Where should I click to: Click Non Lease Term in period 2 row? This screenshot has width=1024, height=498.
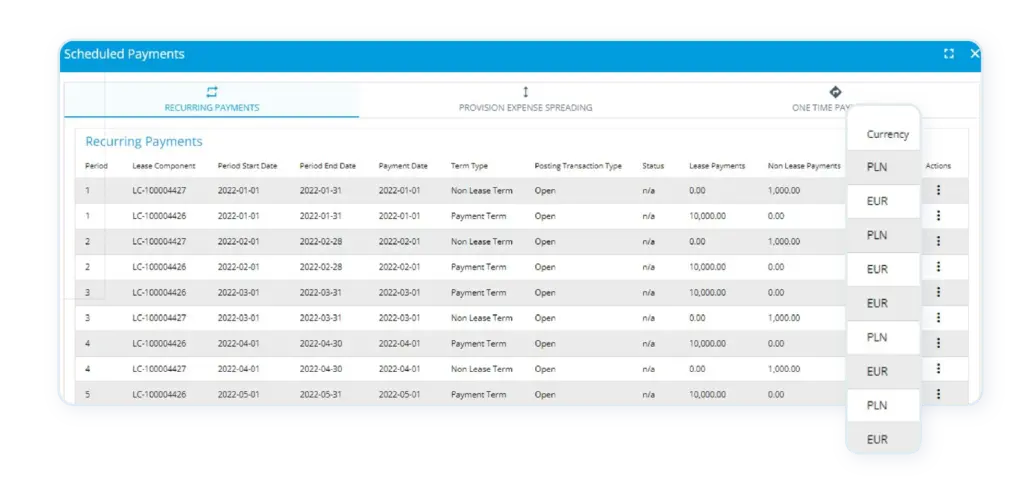[x=481, y=241]
